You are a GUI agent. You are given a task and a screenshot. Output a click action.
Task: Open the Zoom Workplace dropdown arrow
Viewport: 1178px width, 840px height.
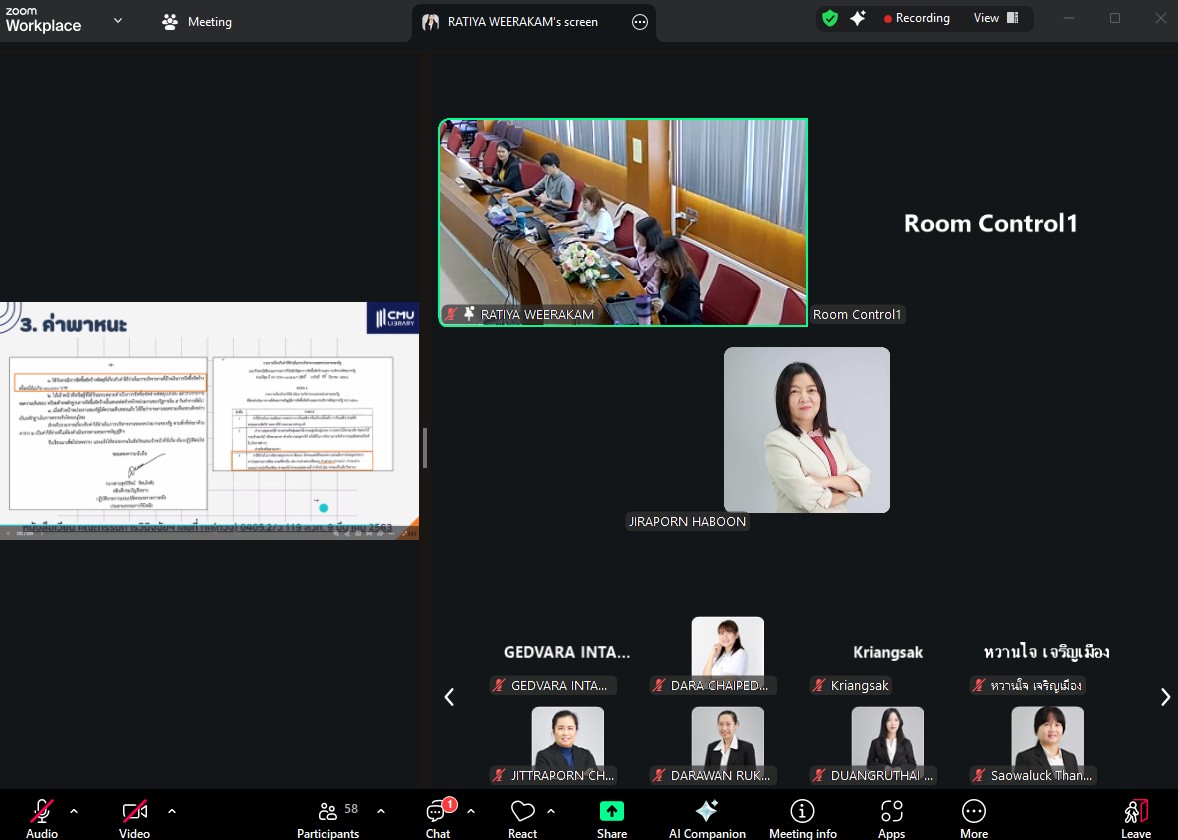(118, 21)
